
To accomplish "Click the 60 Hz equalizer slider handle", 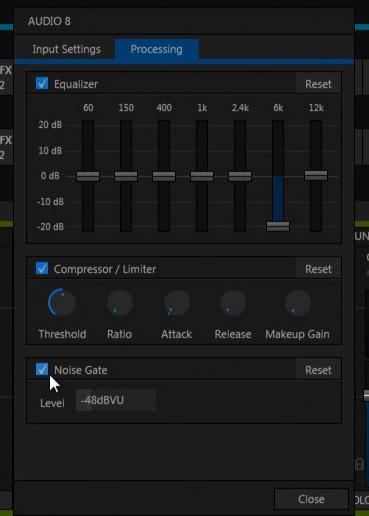I will pos(88,176).
